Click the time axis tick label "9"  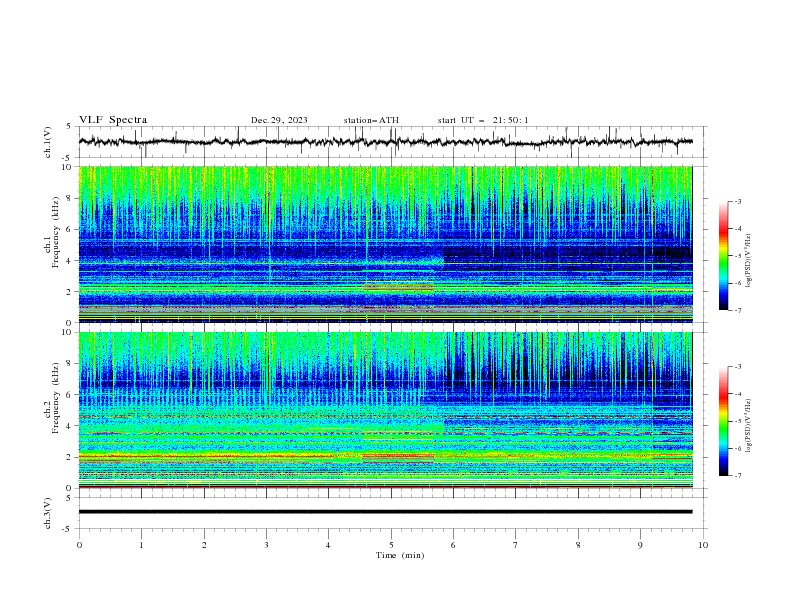click(640, 545)
